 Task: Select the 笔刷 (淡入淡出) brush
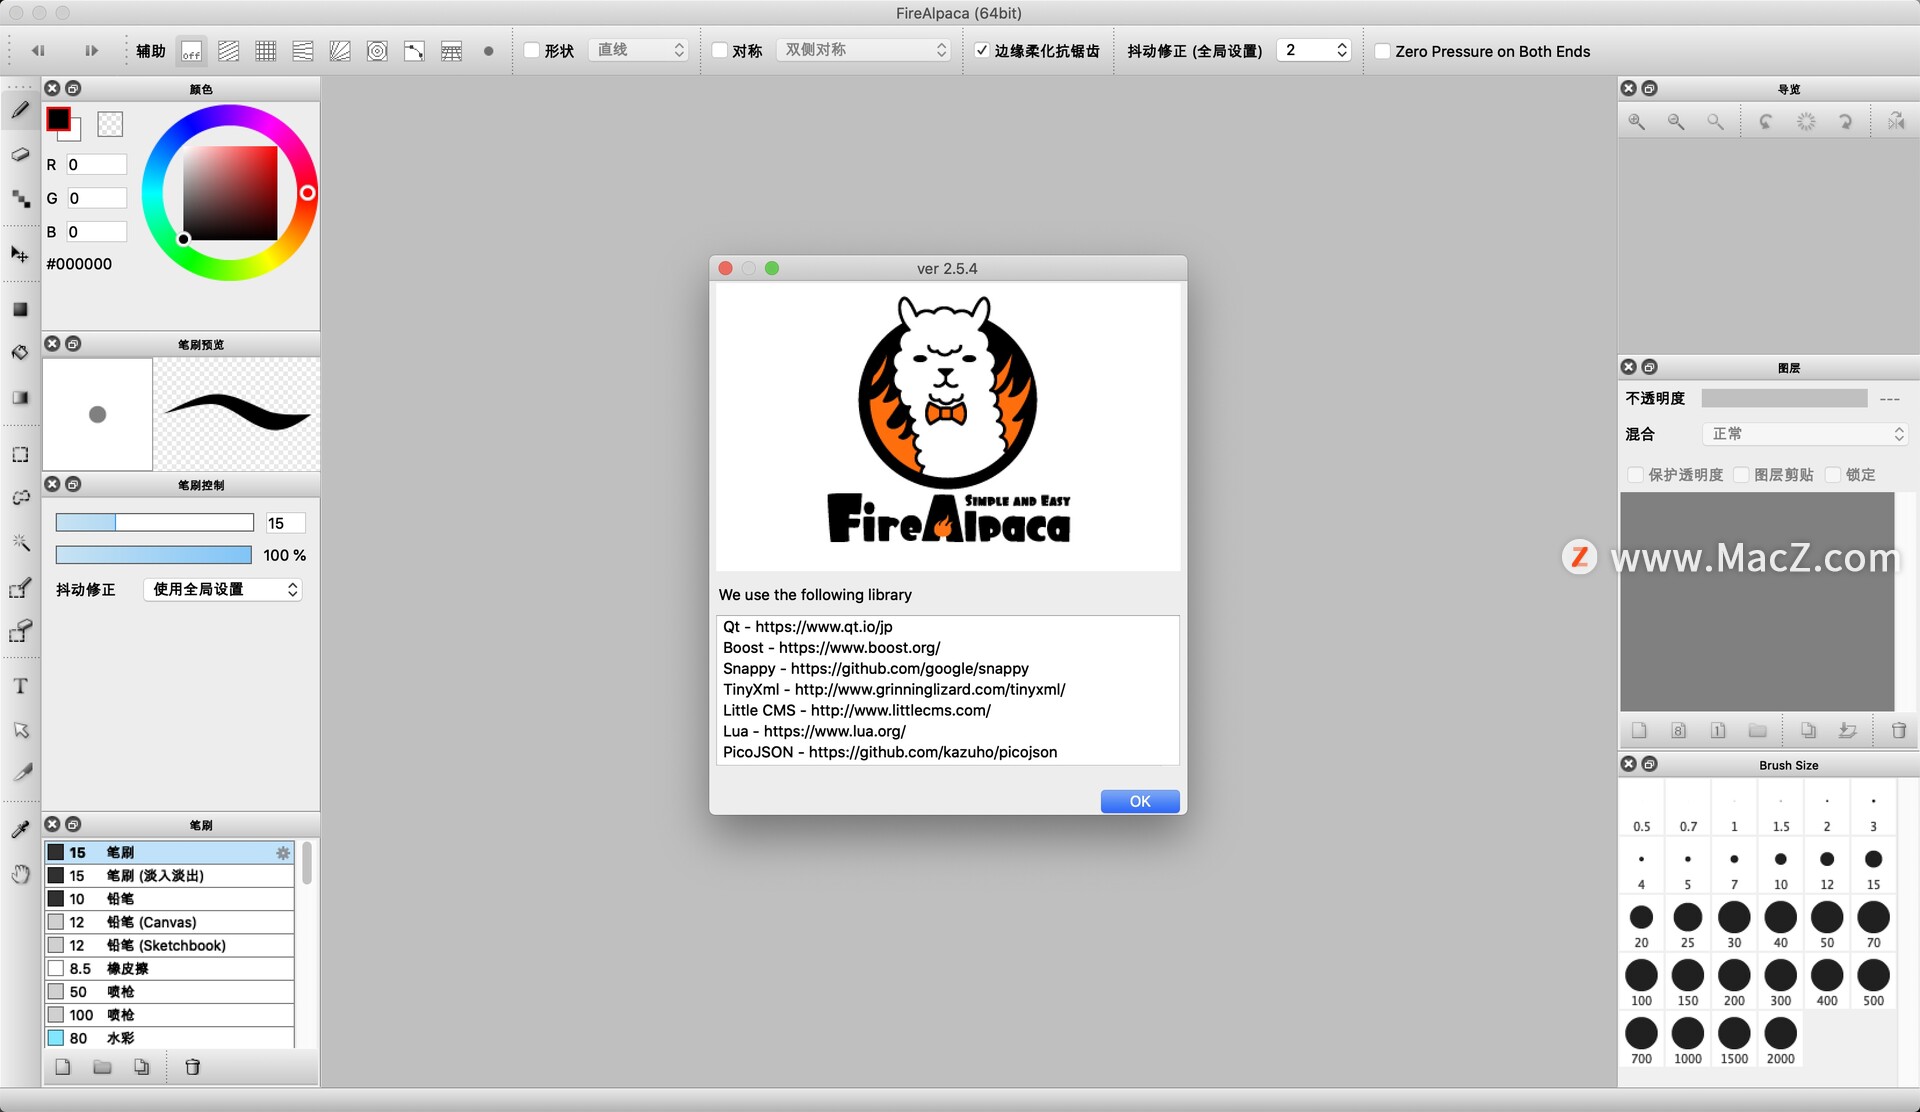pyautogui.click(x=169, y=876)
